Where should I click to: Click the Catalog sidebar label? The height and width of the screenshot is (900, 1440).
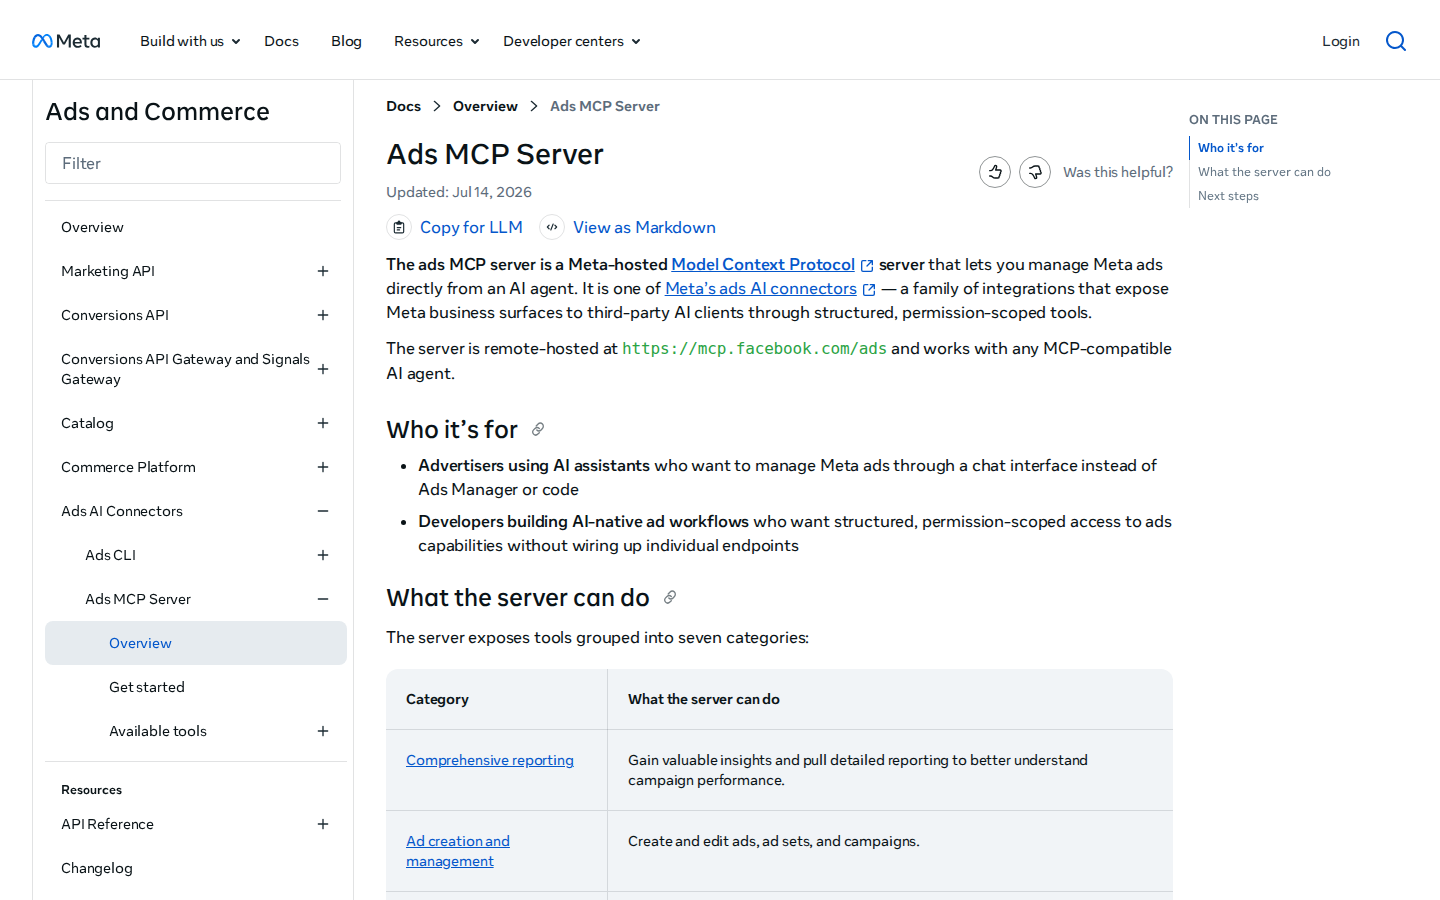(x=87, y=423)
